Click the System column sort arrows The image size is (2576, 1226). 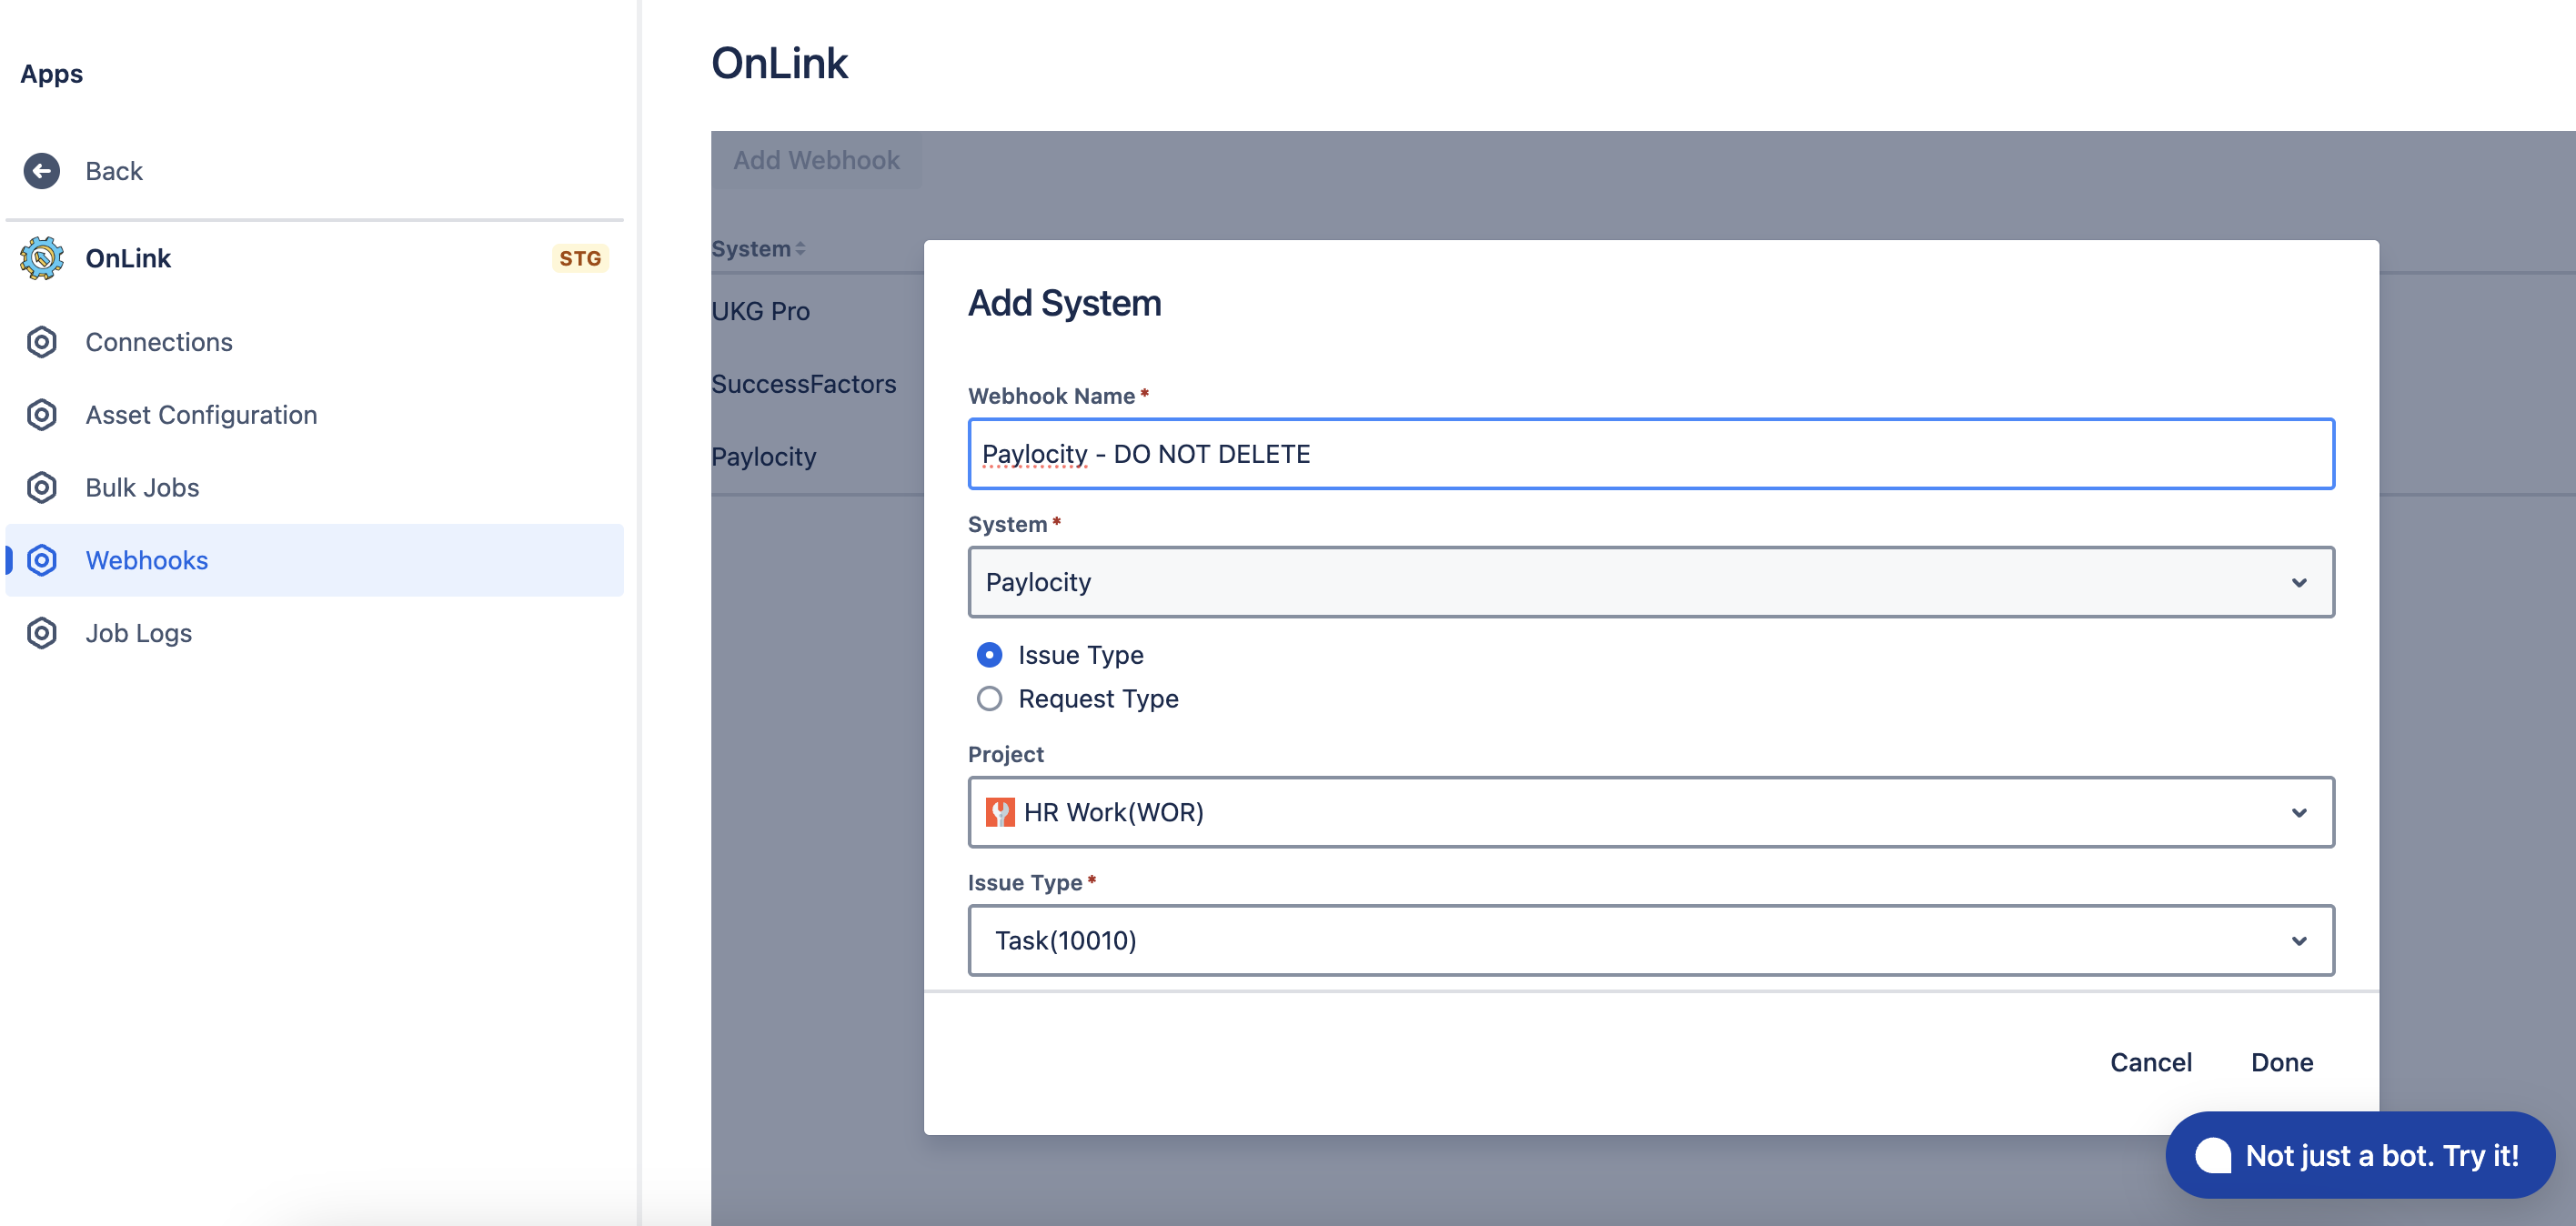click(x=801, y=248)
